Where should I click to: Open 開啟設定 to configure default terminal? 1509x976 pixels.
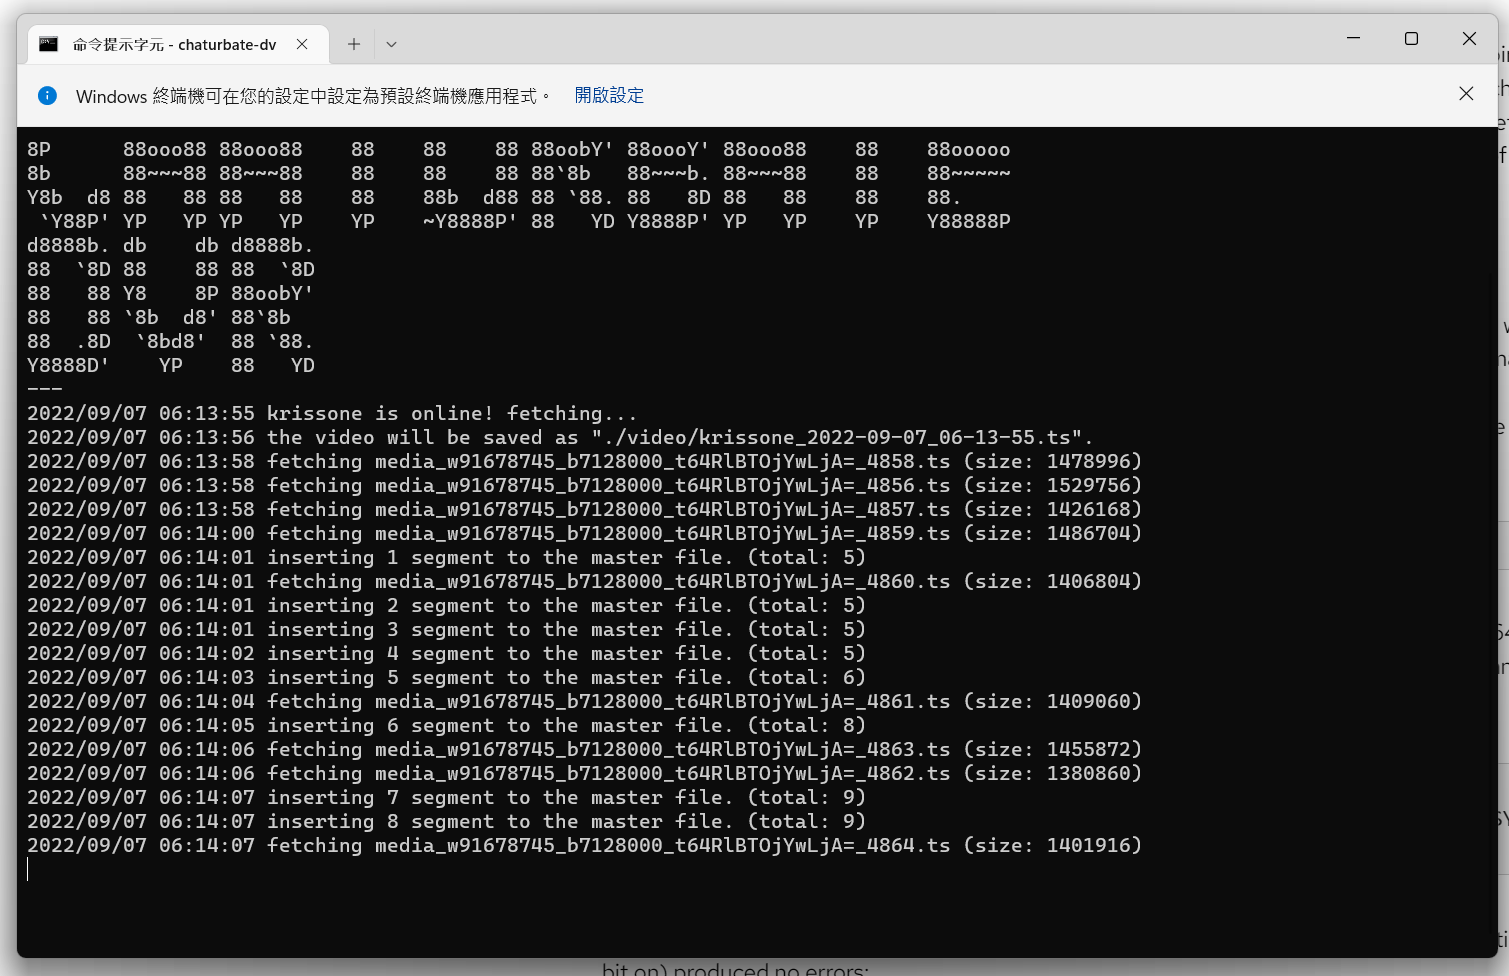(608, 95)
